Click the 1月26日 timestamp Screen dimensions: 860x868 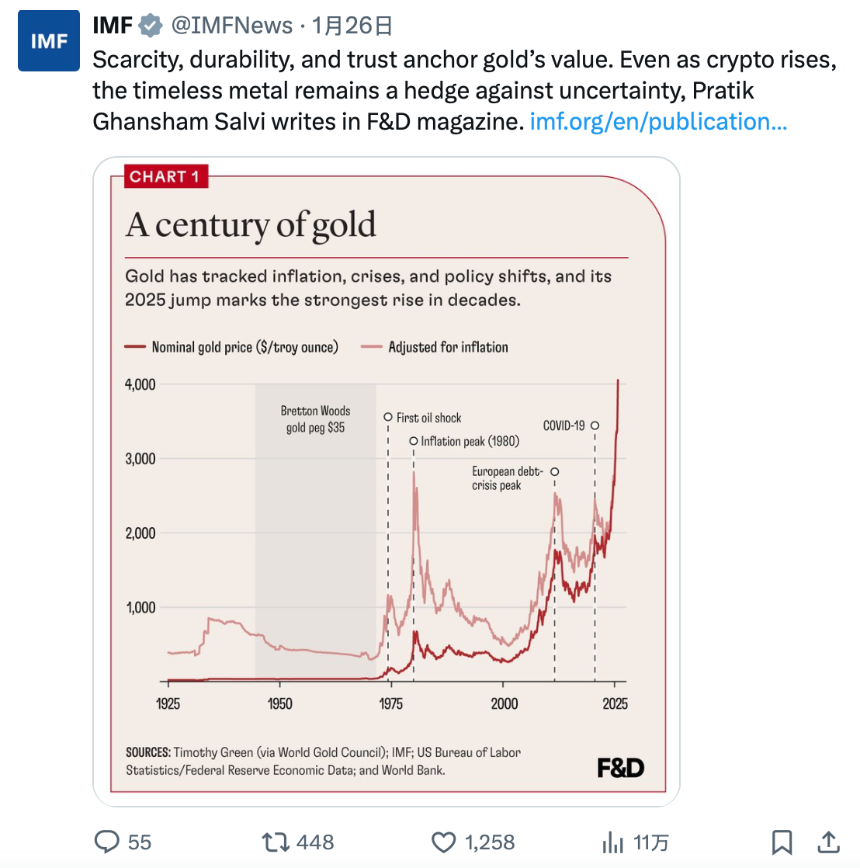353,25
